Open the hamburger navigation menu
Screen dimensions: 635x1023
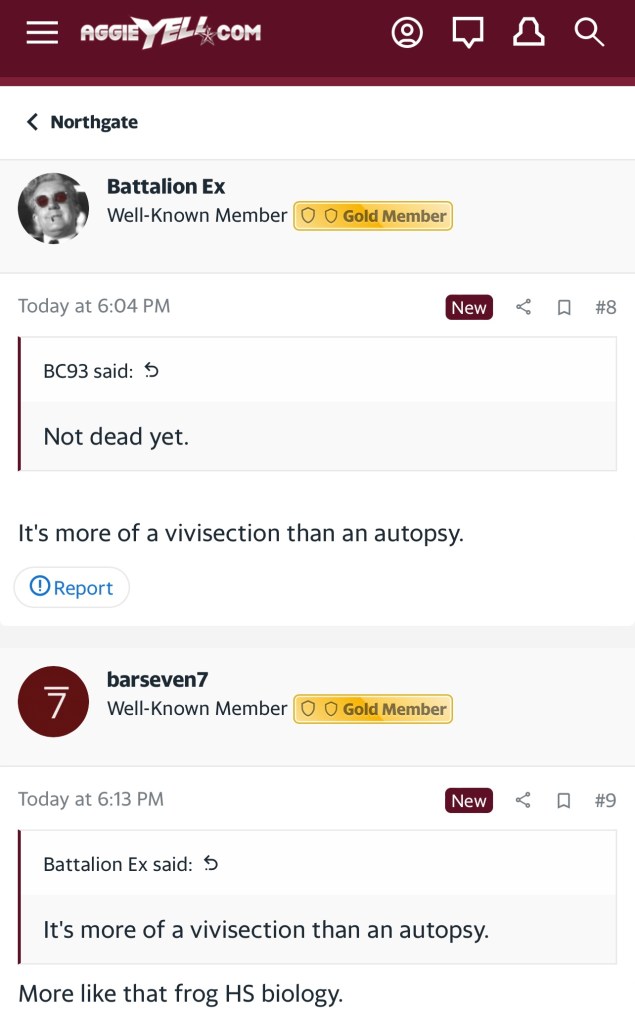tap(42, 33)
